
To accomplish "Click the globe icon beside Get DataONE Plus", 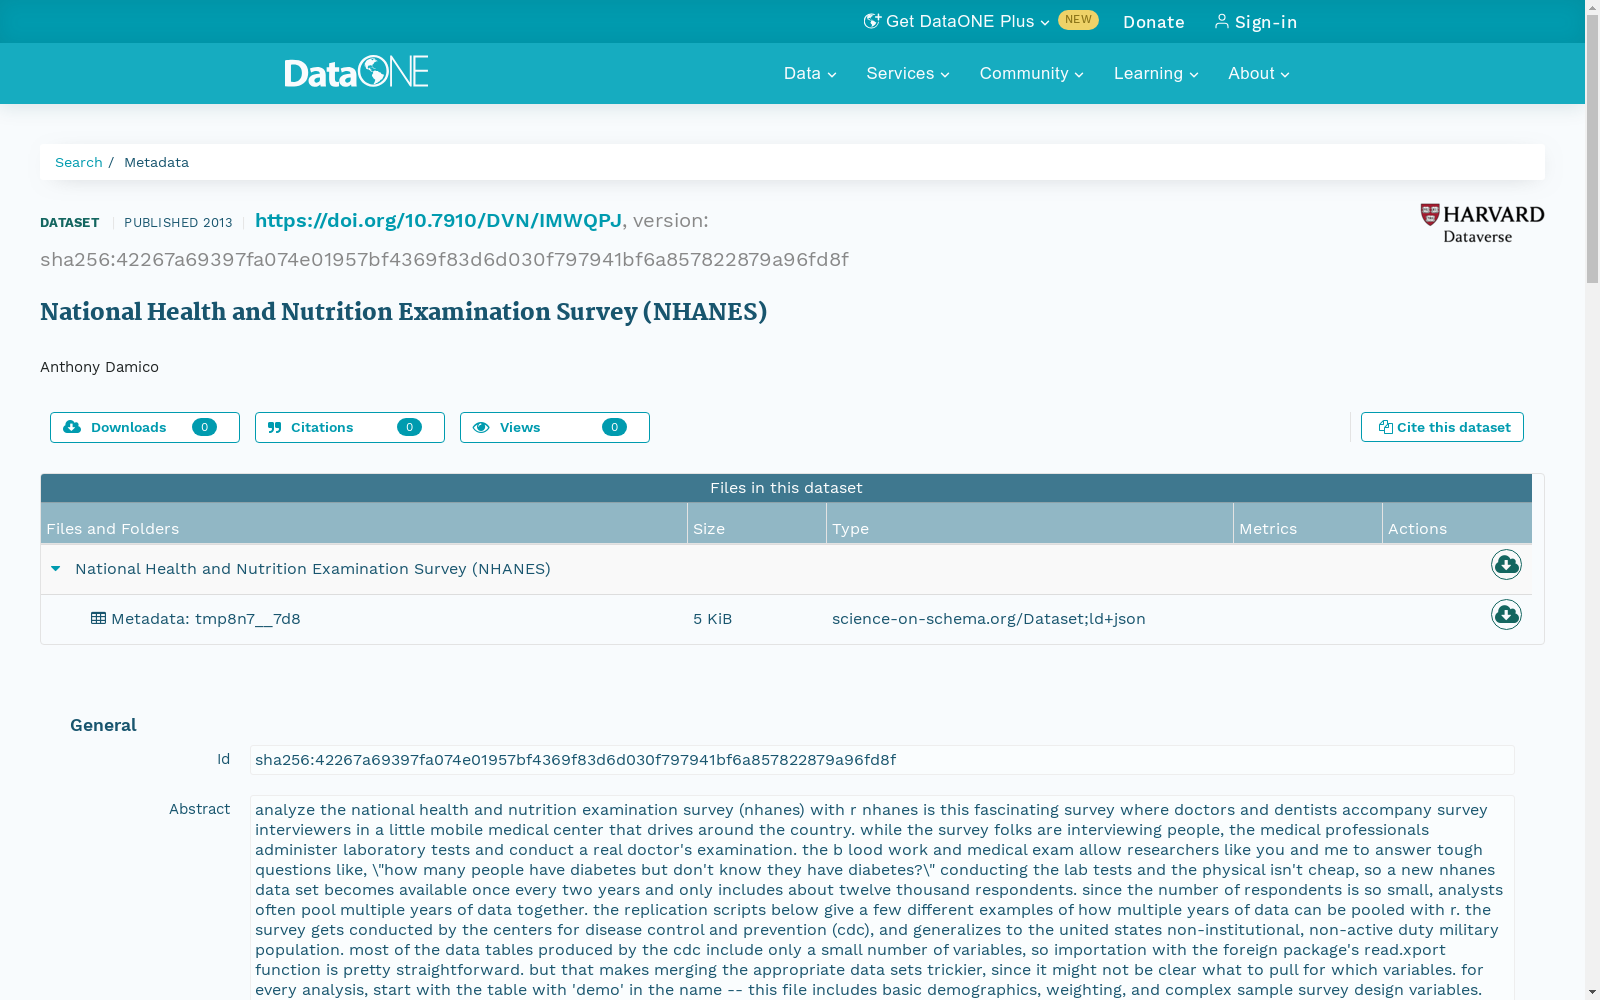I will tap(872, 21).
